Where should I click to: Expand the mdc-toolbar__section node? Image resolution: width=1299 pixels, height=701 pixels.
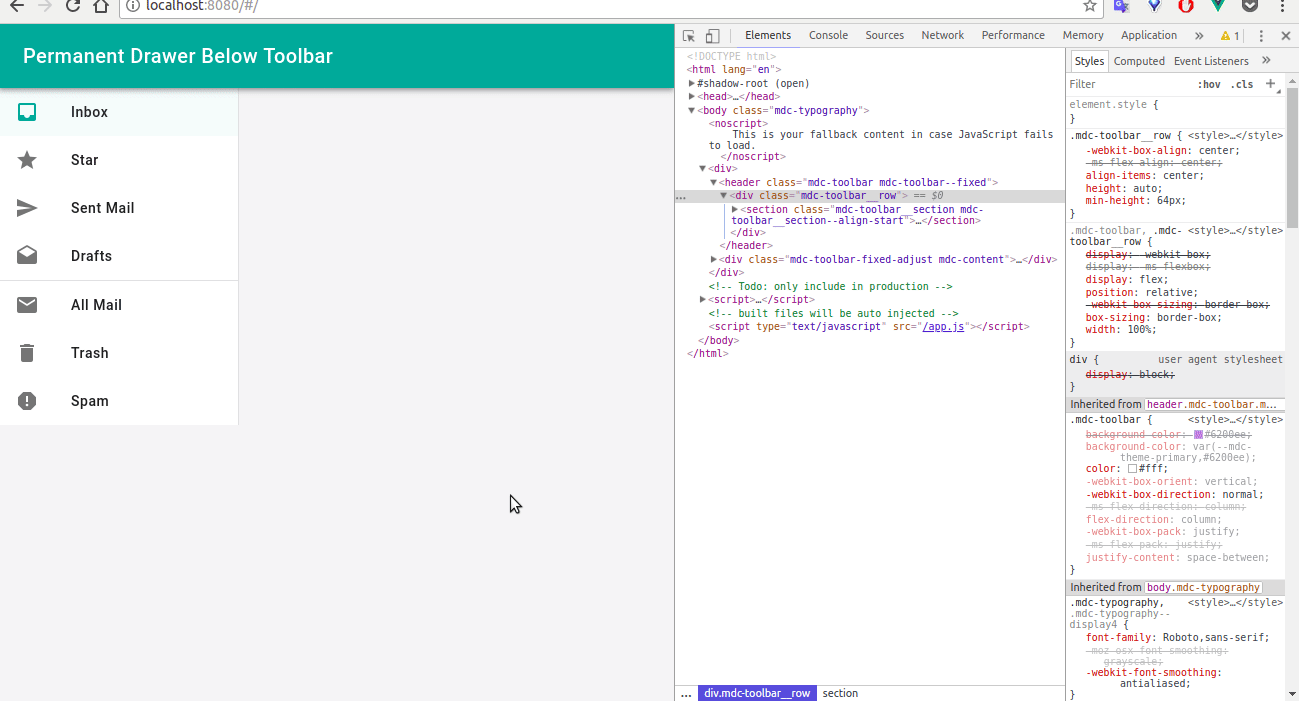[735, 210]
